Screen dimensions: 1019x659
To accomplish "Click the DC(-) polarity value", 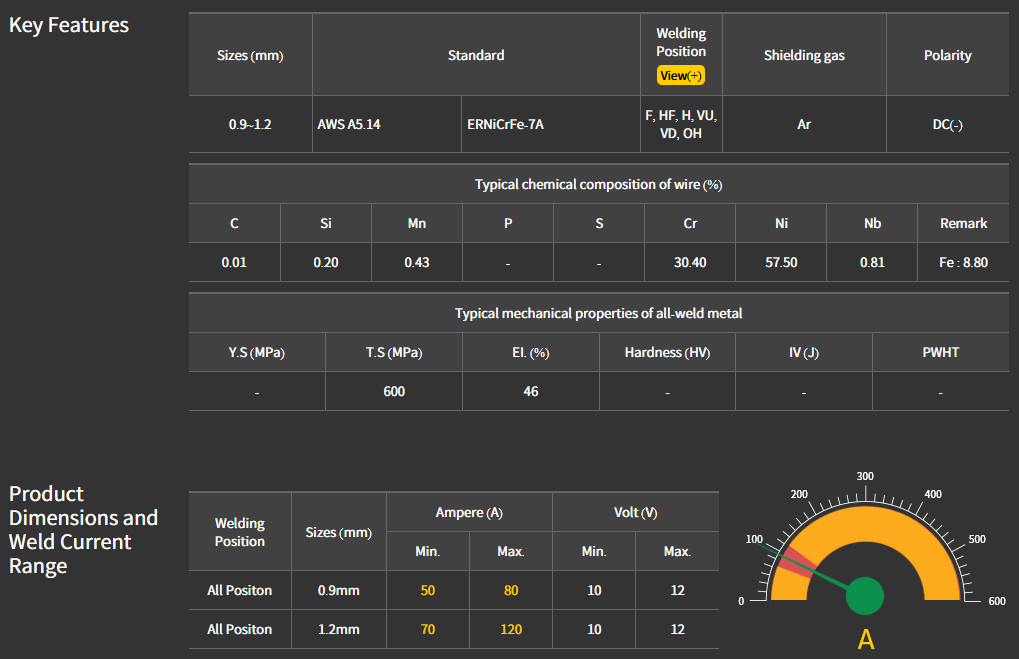I will pos(947,125).
